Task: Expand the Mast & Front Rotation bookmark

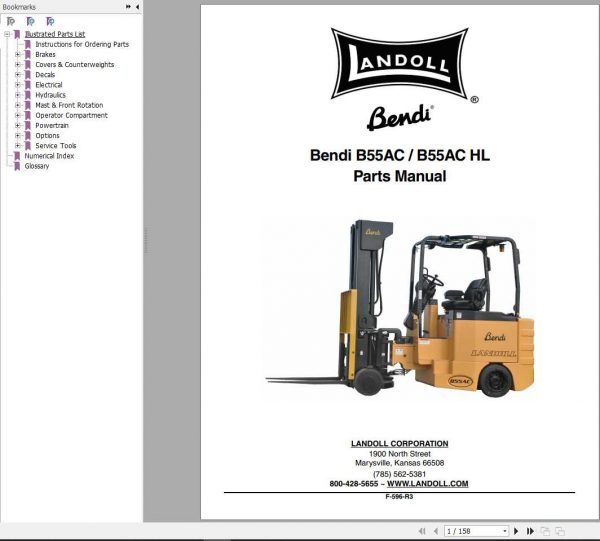Action: [18, 105]
